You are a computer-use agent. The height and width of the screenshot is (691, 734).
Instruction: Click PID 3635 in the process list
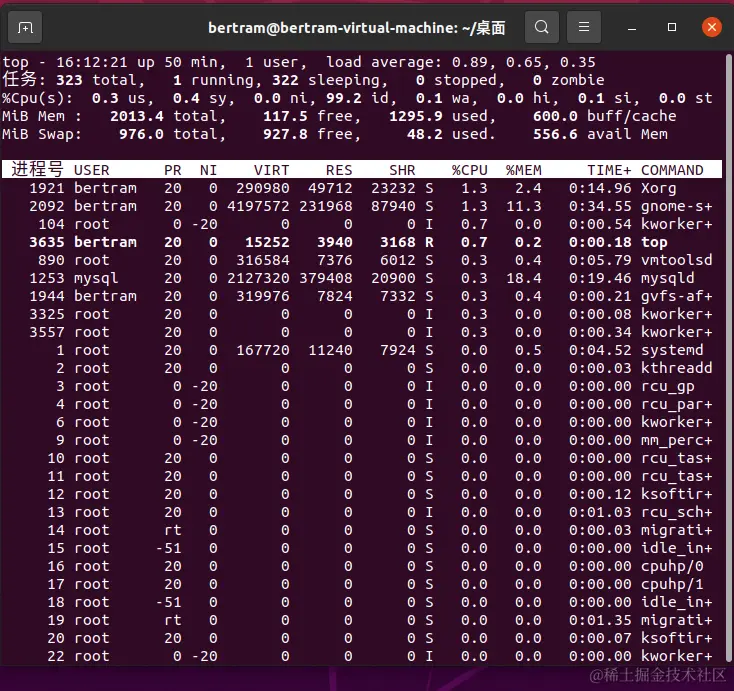click(47, 242)
